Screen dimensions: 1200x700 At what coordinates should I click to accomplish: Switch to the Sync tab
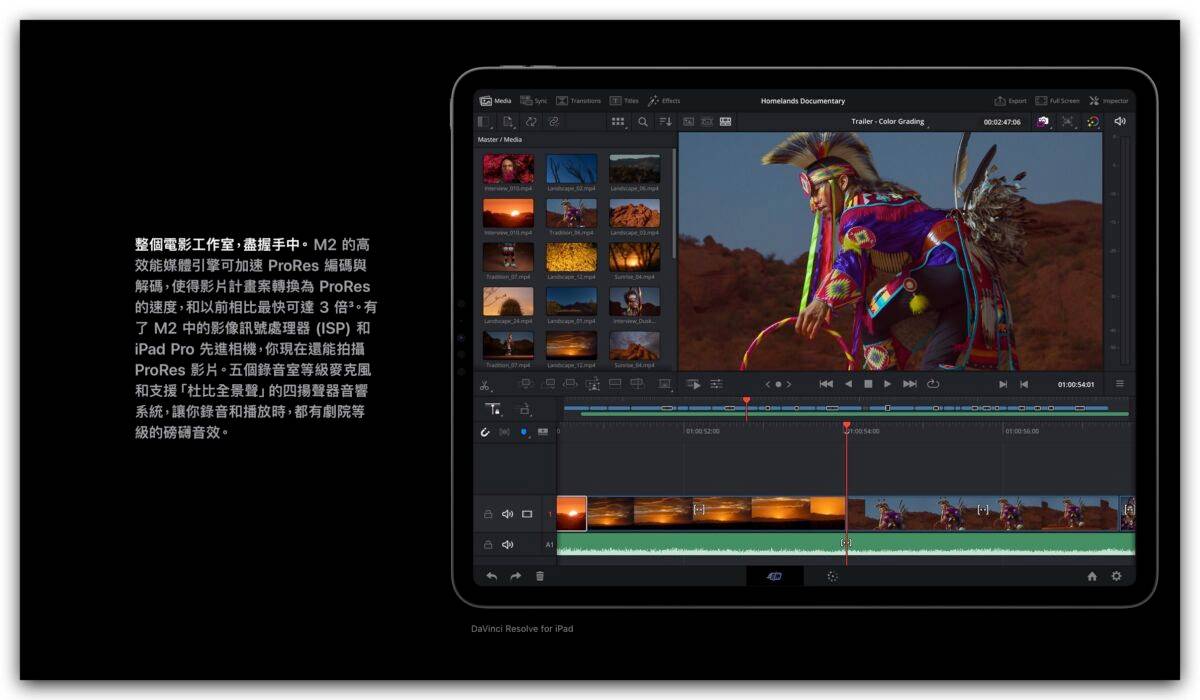(534, 101)
